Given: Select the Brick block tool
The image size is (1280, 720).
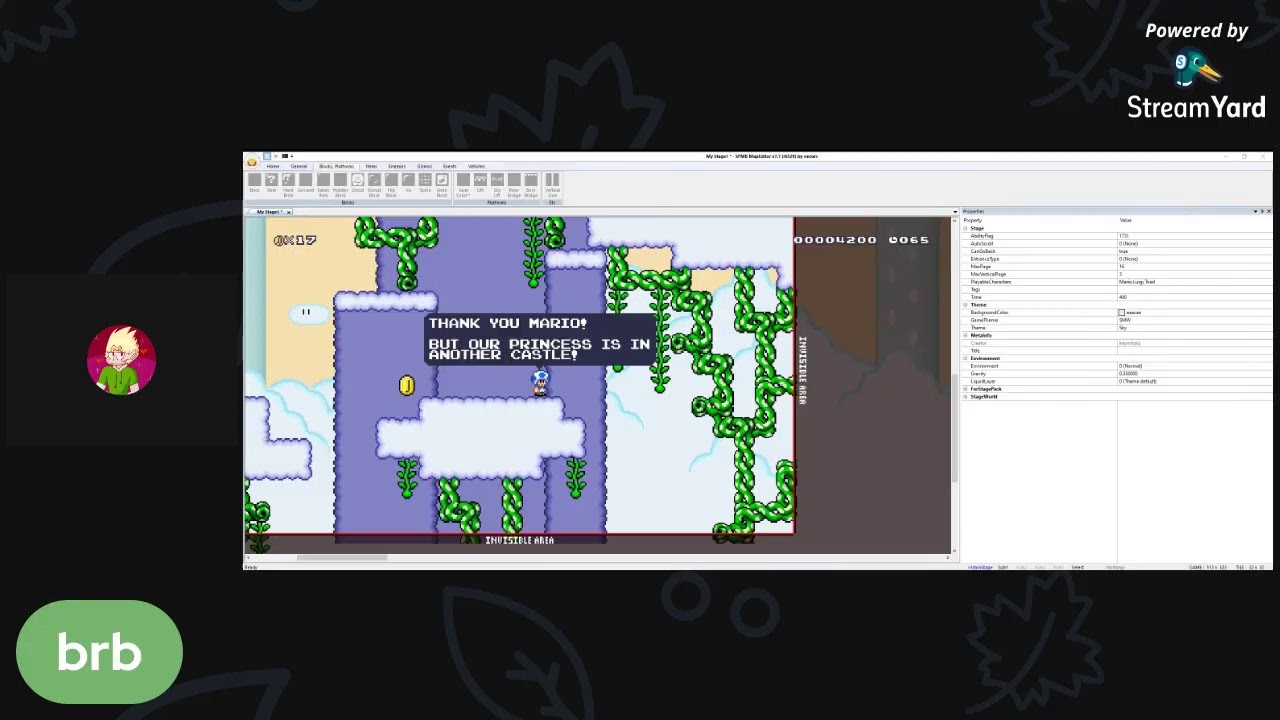Looking at the screenshot, I should point(254,184).
